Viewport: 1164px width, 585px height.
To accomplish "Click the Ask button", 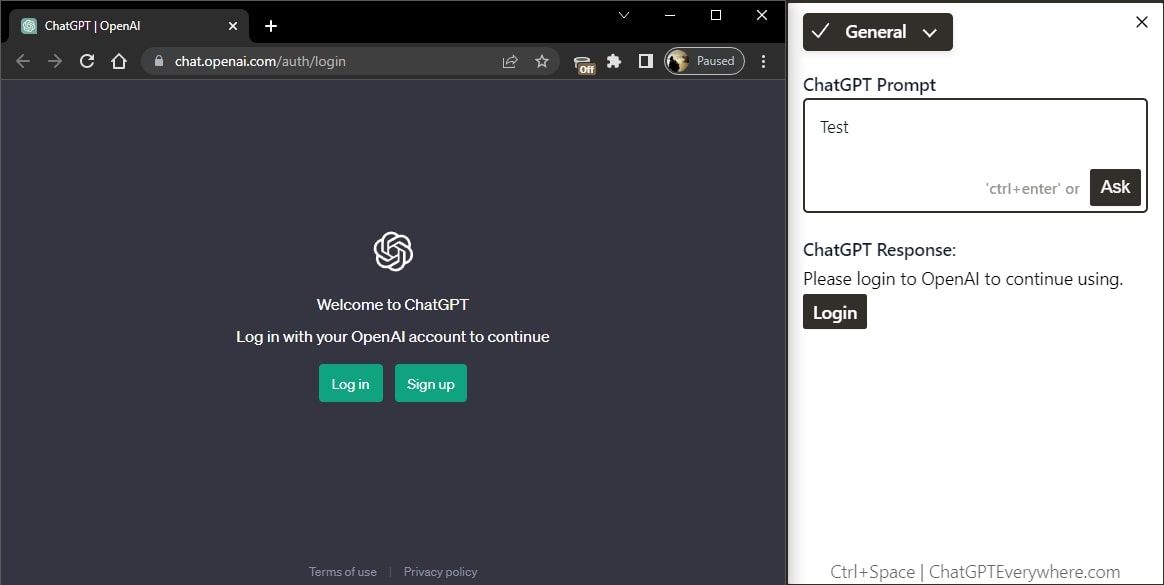I will click(1115, 187).
